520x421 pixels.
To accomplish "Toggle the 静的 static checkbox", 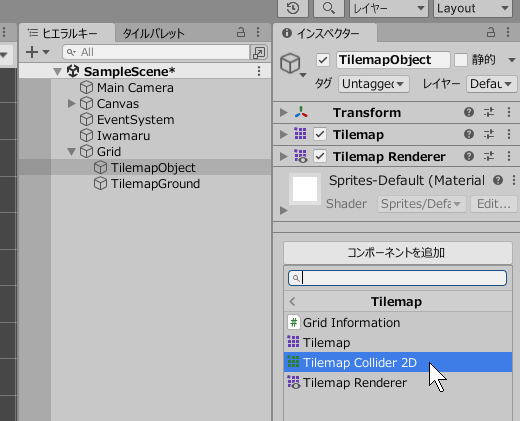I will [461, 60].
